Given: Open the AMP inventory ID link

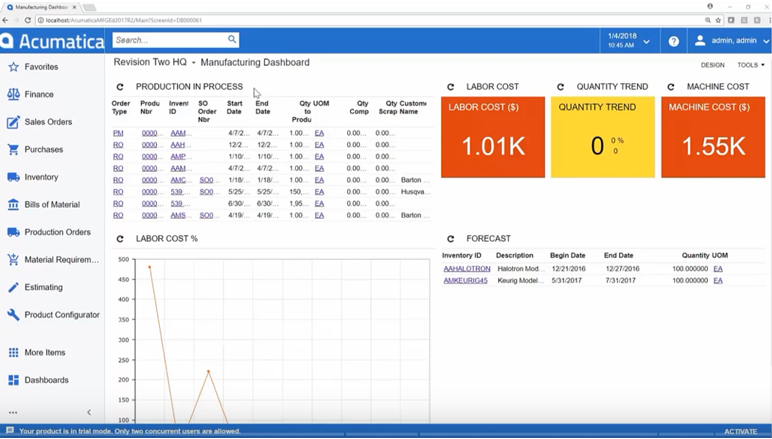Looking at the screenshot, I should [178, 157].
